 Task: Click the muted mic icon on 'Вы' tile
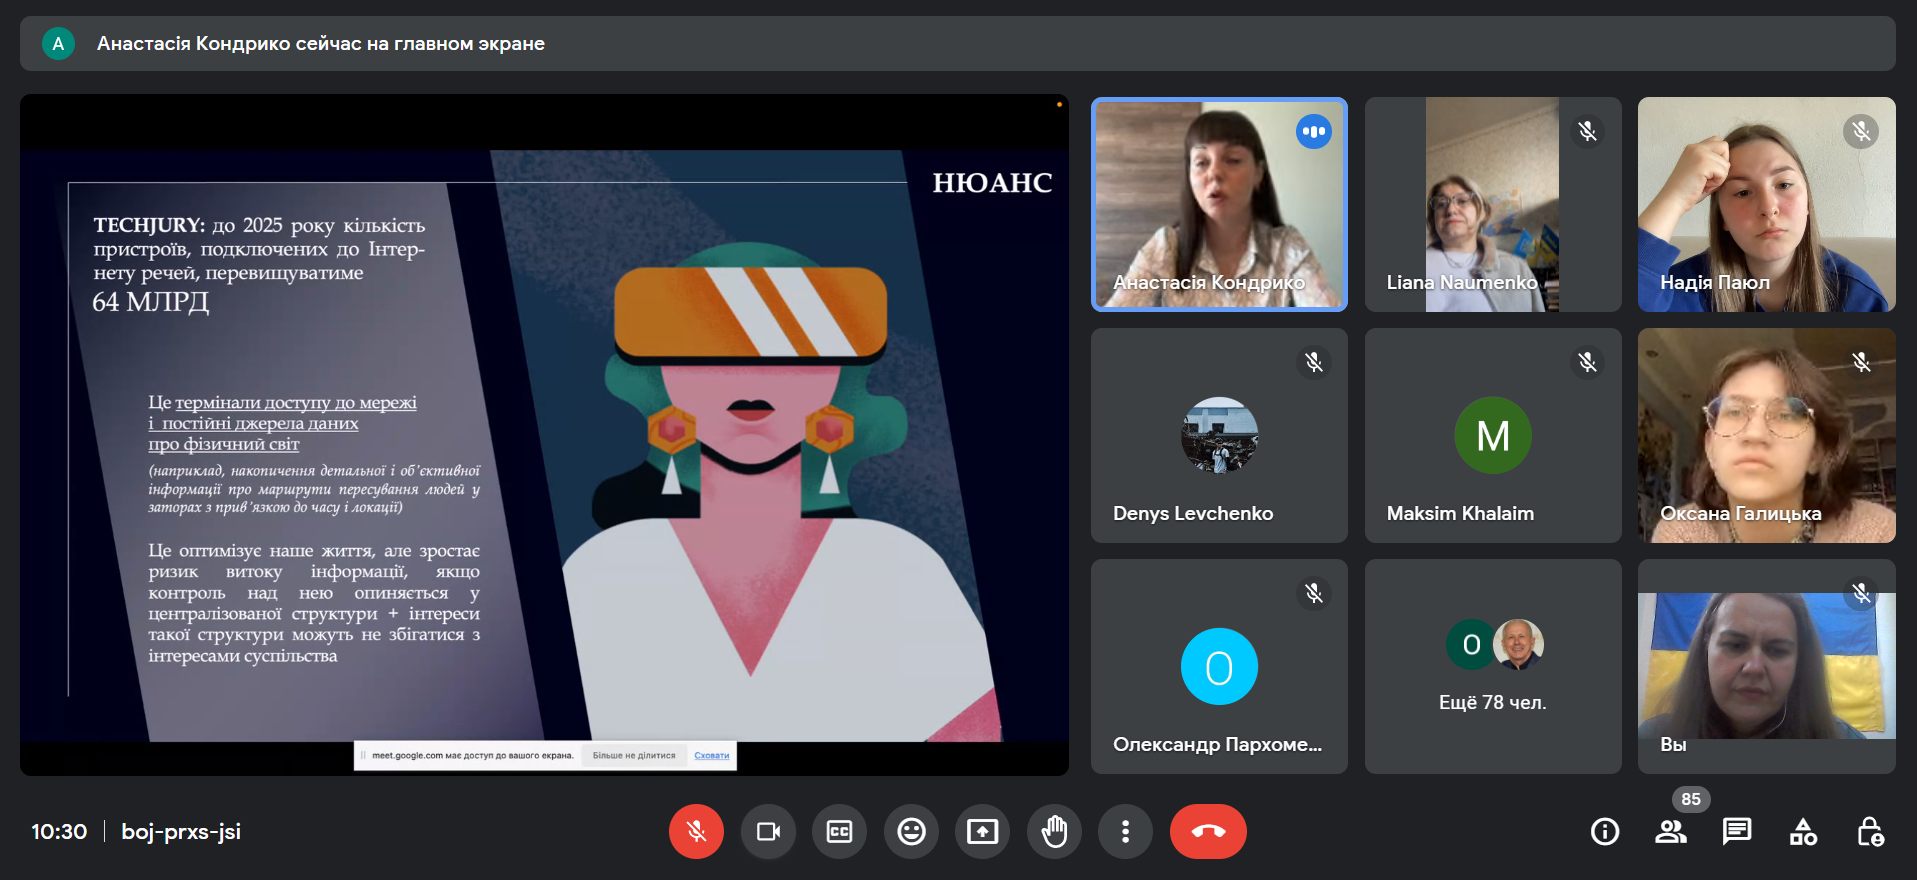coord(1861,593)
